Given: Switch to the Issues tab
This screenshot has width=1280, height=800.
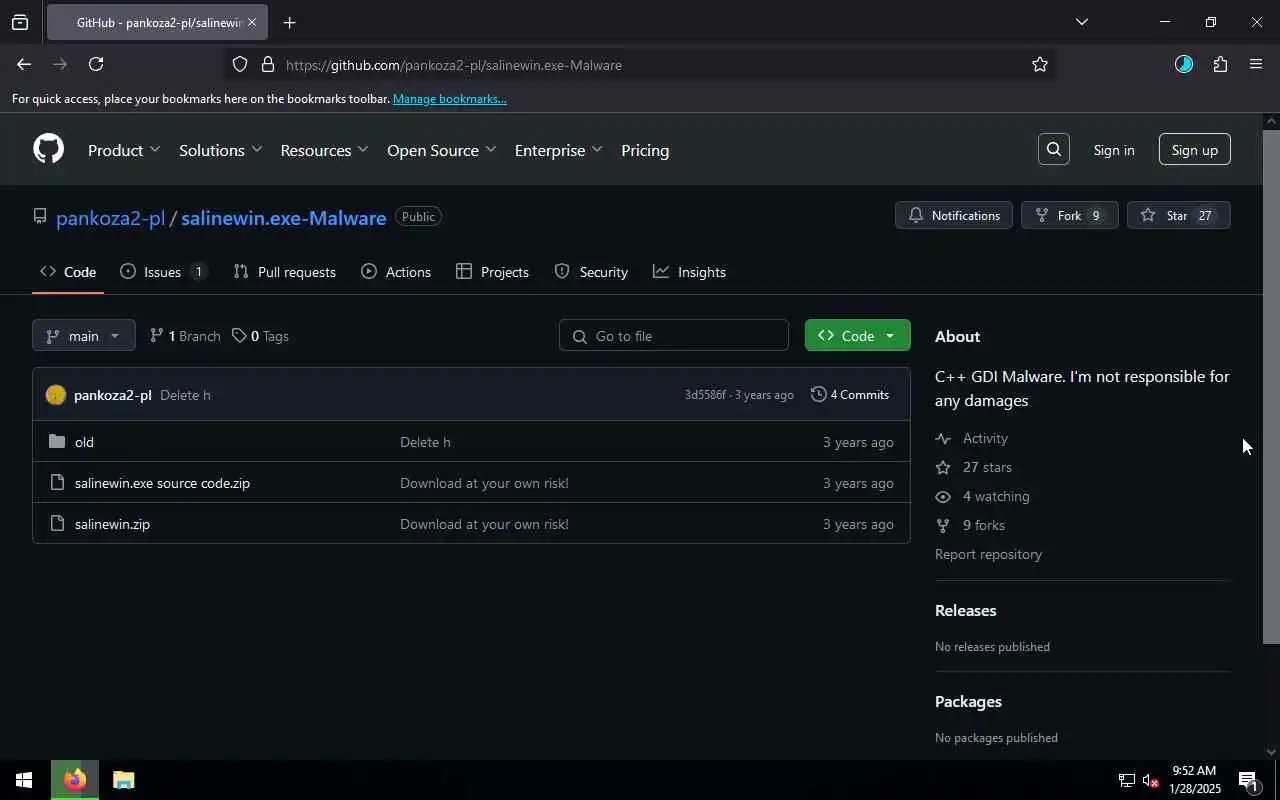Looking at the screenshot, I should 162,272.
